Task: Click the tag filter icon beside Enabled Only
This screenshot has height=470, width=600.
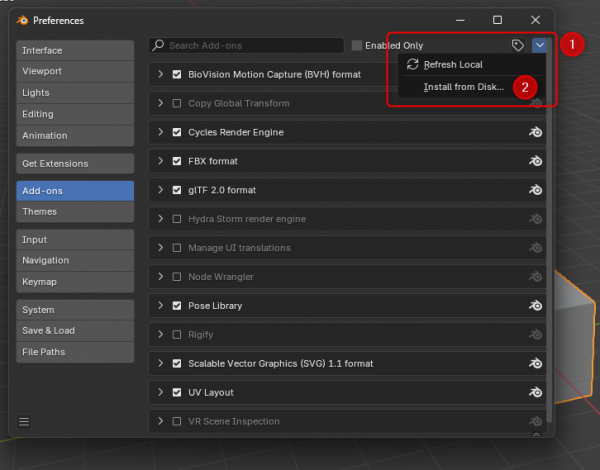Action: coord(518,45)
